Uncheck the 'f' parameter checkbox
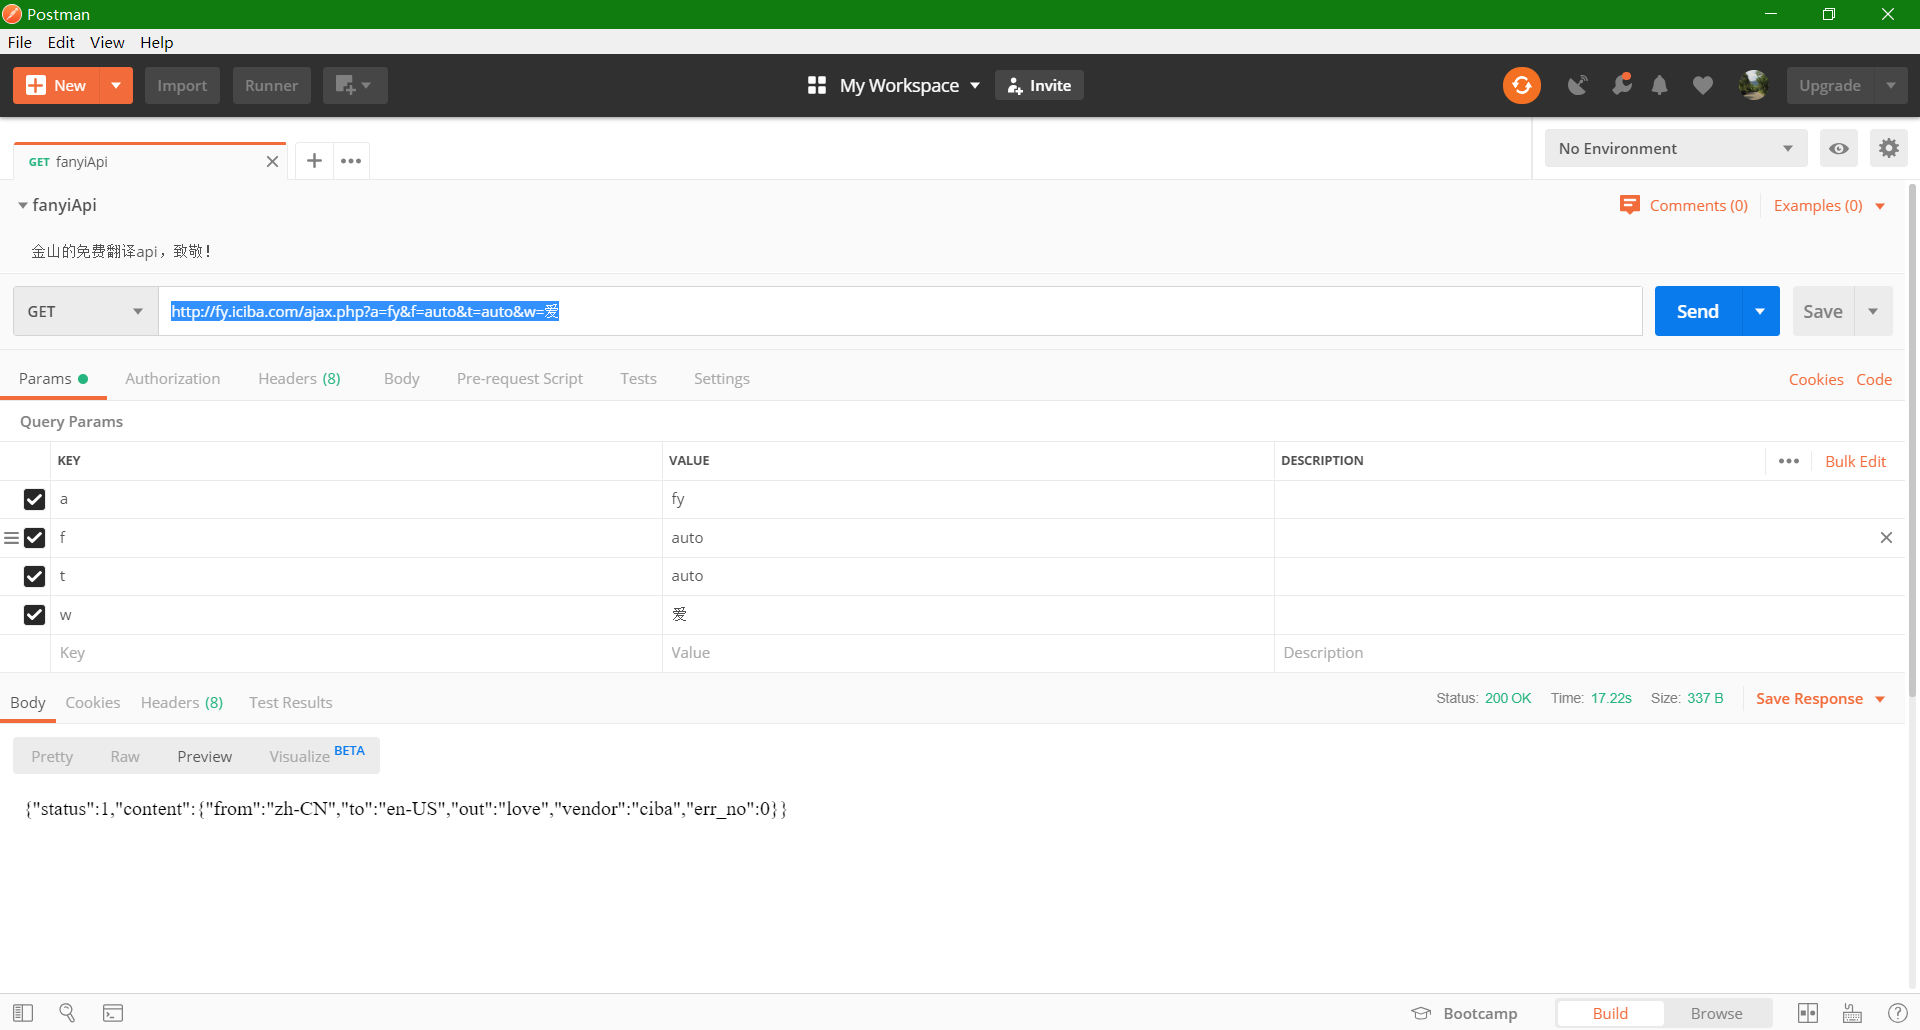 (34, 538)
